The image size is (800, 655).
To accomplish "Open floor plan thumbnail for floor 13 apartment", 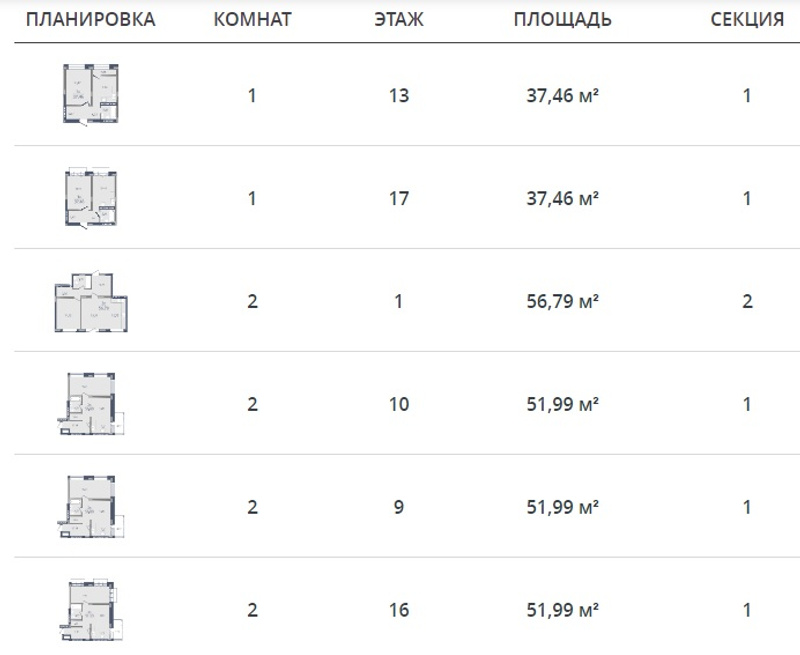I will point(90,96).
